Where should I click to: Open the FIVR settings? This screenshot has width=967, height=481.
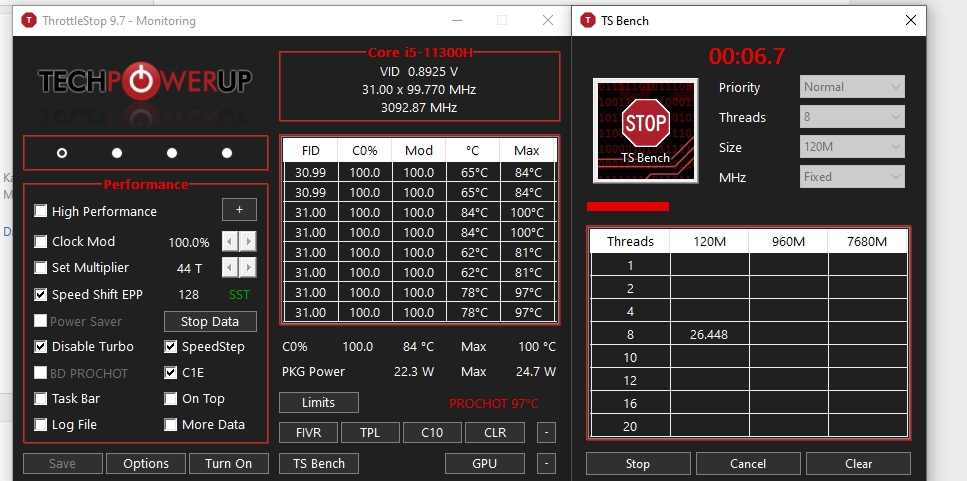click(308, 432)
